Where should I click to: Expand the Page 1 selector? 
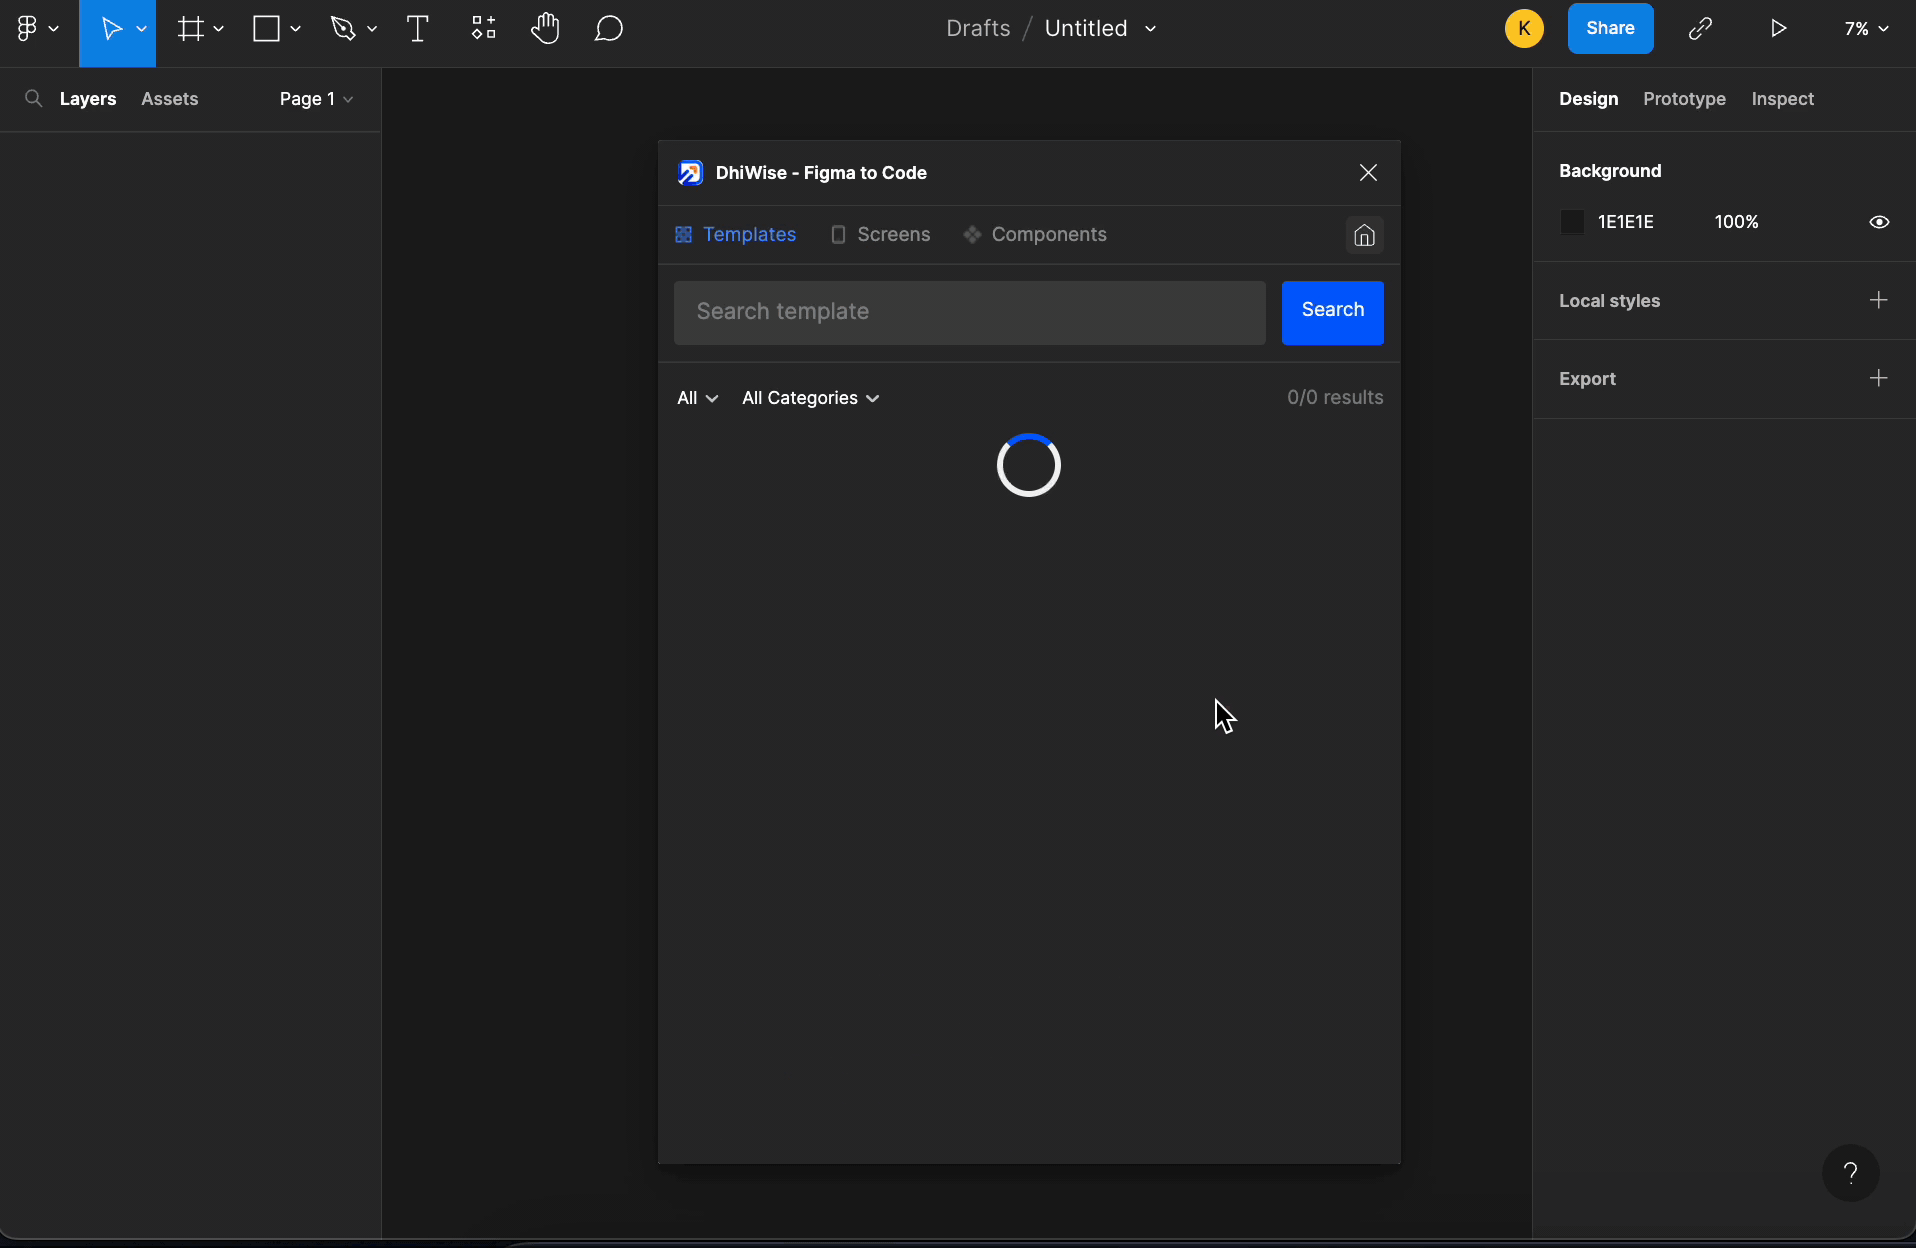316,99
